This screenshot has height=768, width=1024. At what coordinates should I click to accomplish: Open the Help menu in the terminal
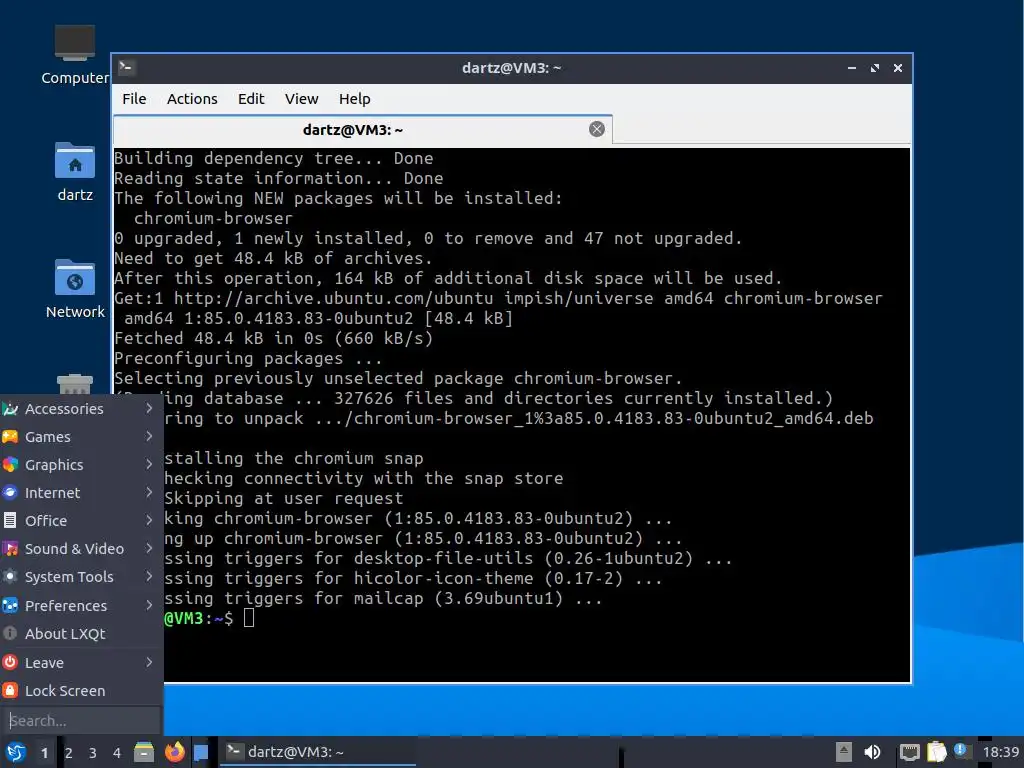tap(355, 99)
